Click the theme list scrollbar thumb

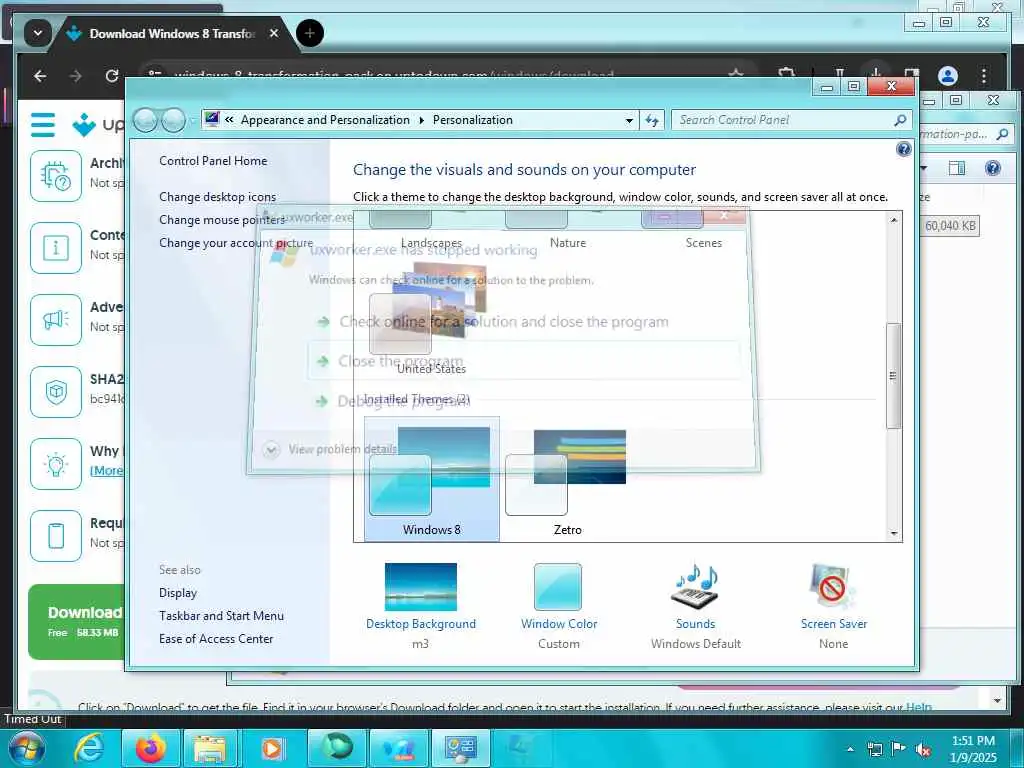tap(893, 376)
